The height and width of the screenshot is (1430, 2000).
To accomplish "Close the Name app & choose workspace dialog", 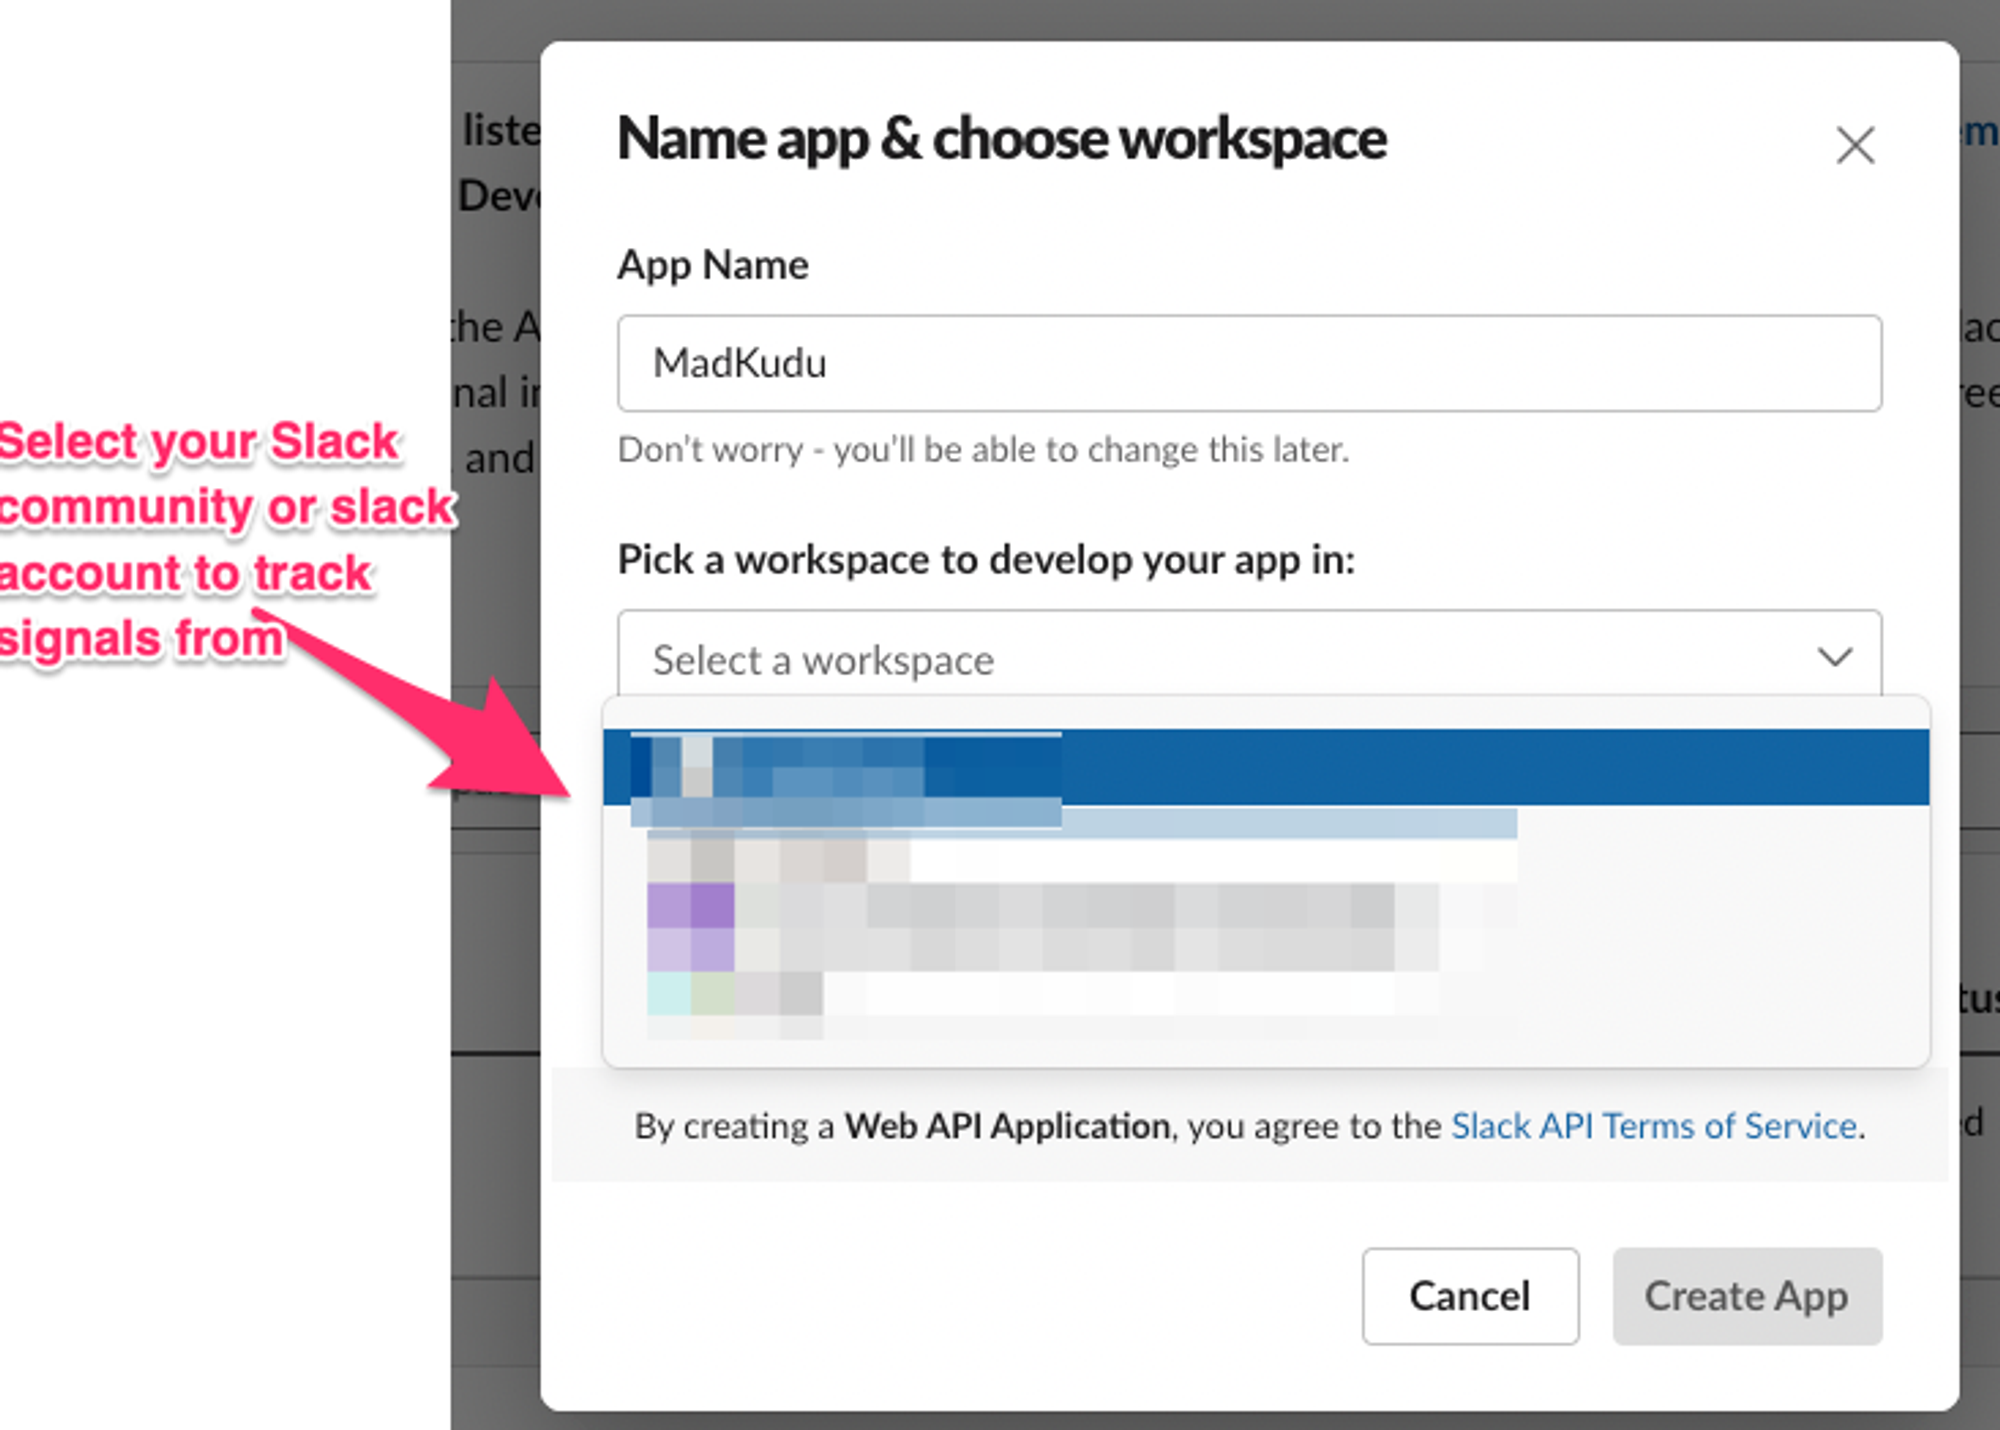I will point(1855,145).
